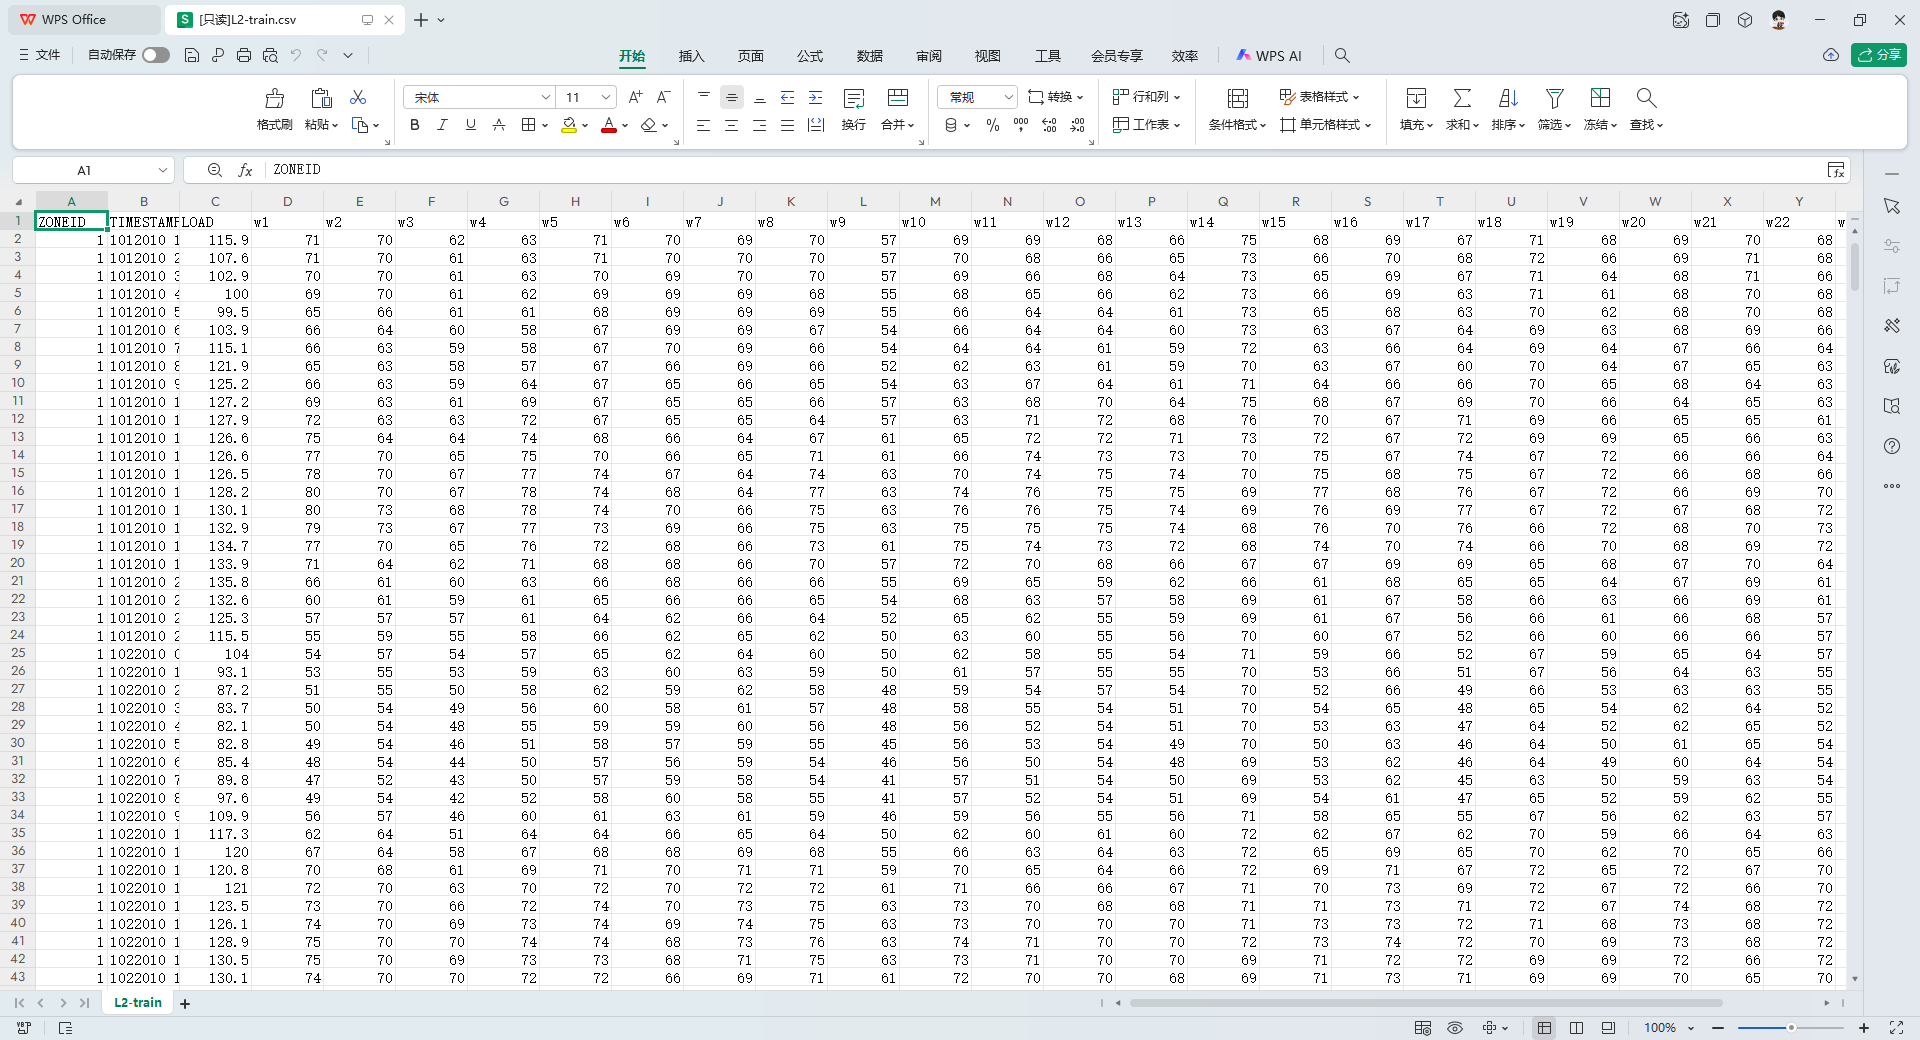This screenshot has width=1920, height=1040.
Task: Switch to the 公式 Formulas tab
Action: [x=810, y=56]
